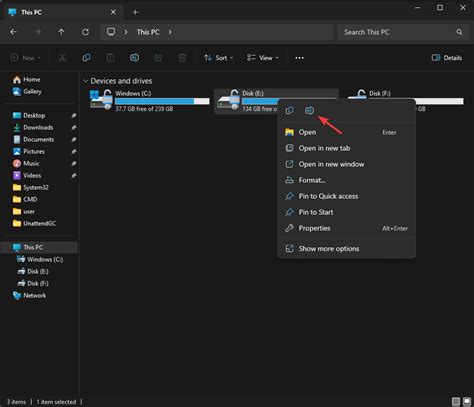
Task: Click the Paste toolbar icon
Action: point(110,58)
